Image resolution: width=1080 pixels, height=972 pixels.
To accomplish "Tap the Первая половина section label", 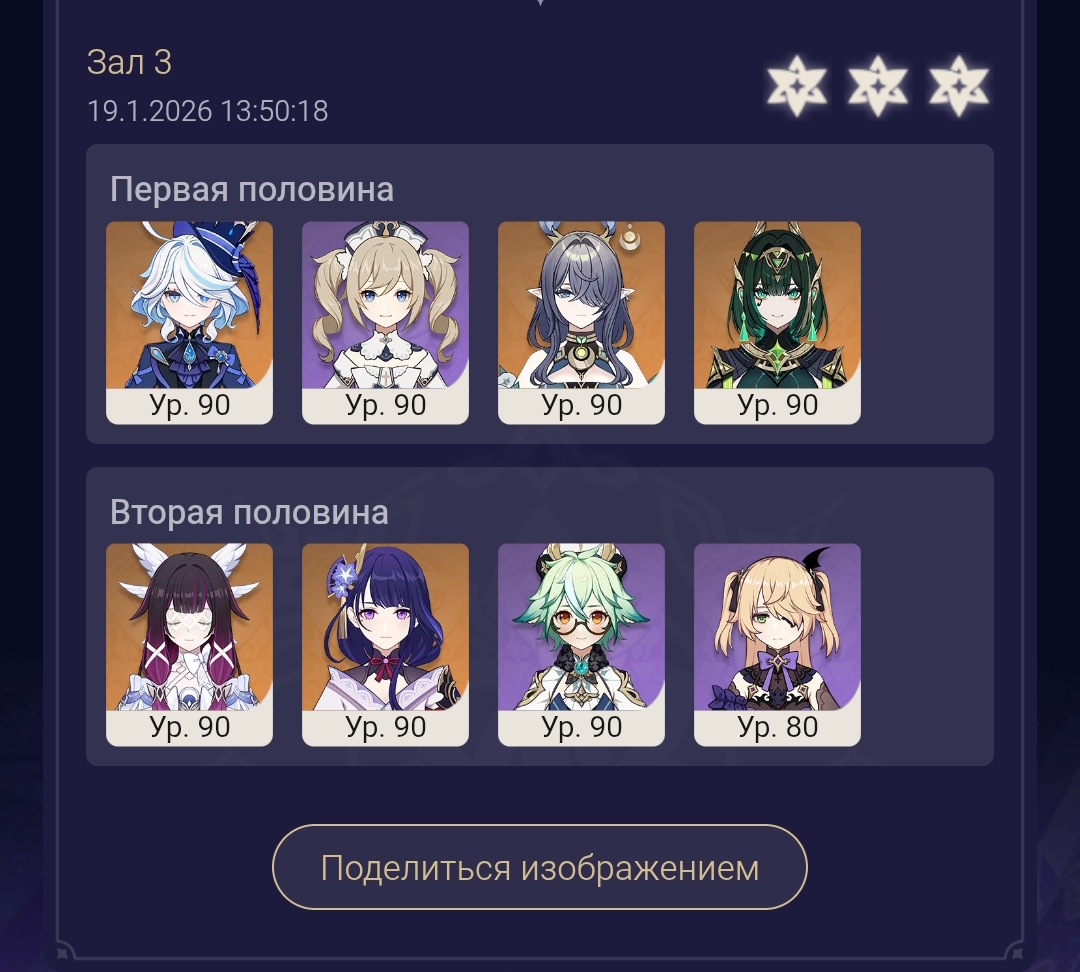I will click(251, 189).
